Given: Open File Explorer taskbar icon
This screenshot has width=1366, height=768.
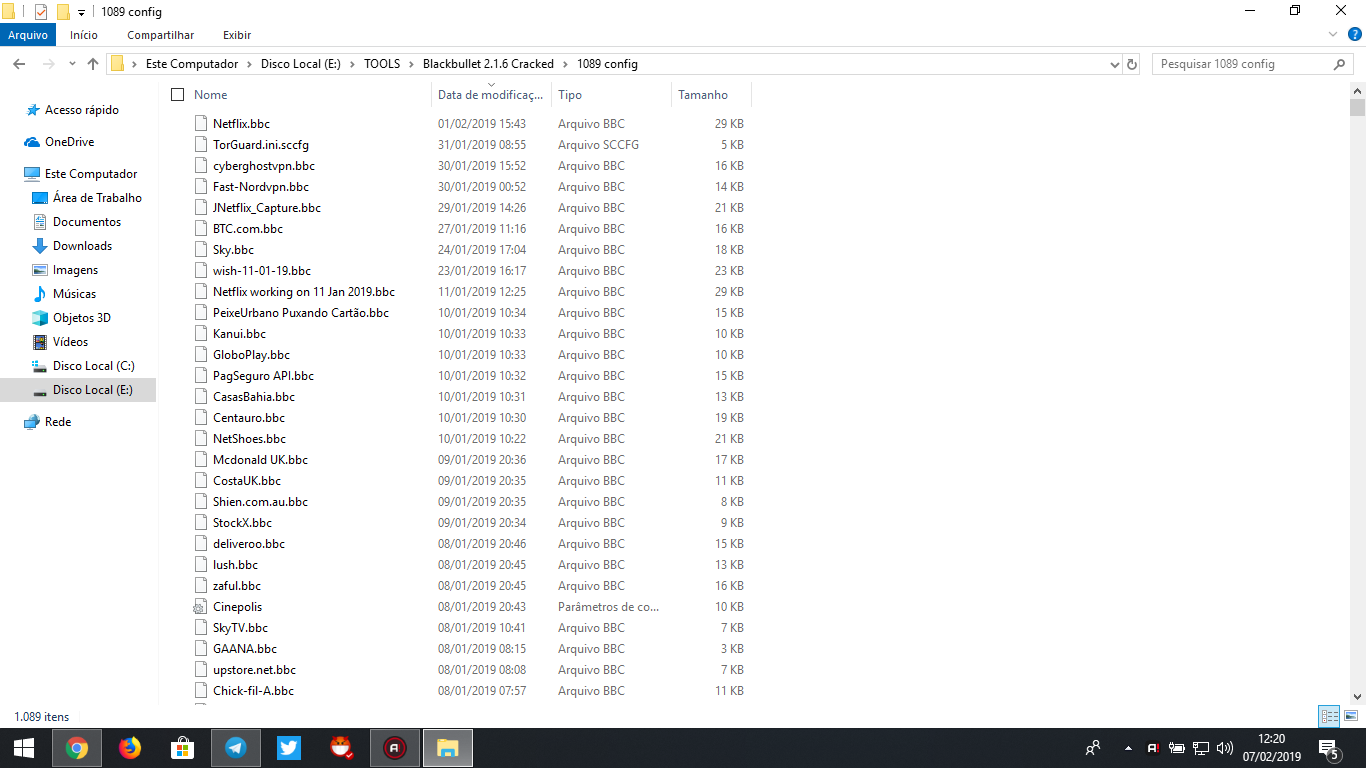Looking at the screenshot, I should point(448,748).
